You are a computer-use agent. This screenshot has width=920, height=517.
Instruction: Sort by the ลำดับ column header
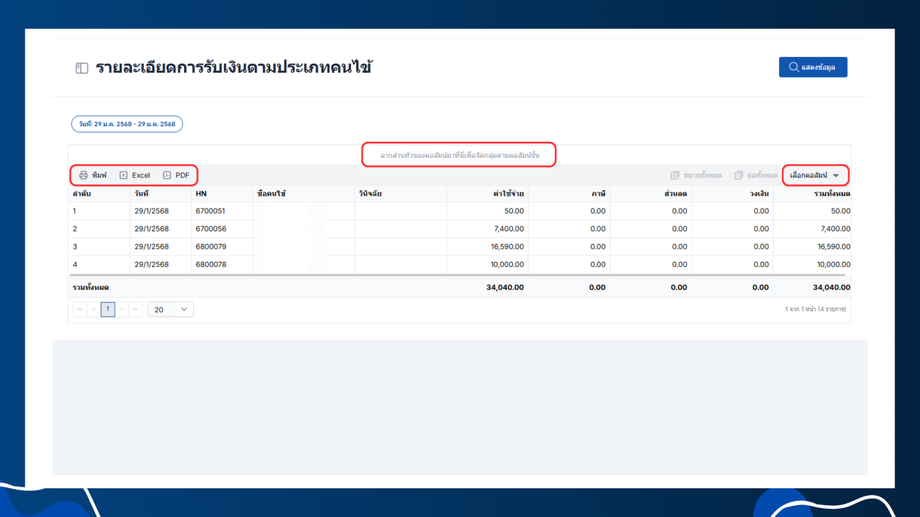click(x=82, y=193)
